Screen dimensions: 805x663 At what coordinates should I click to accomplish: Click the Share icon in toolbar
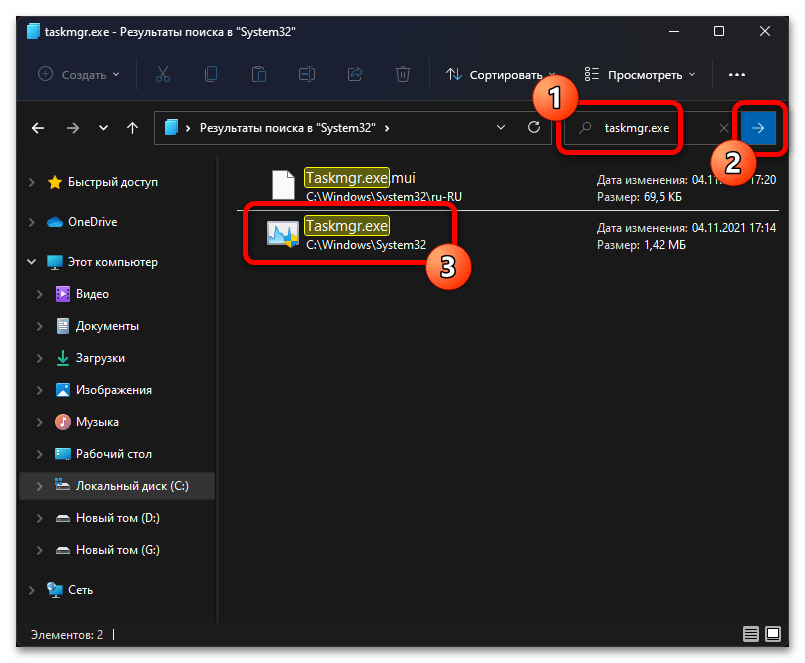[355, 74]
